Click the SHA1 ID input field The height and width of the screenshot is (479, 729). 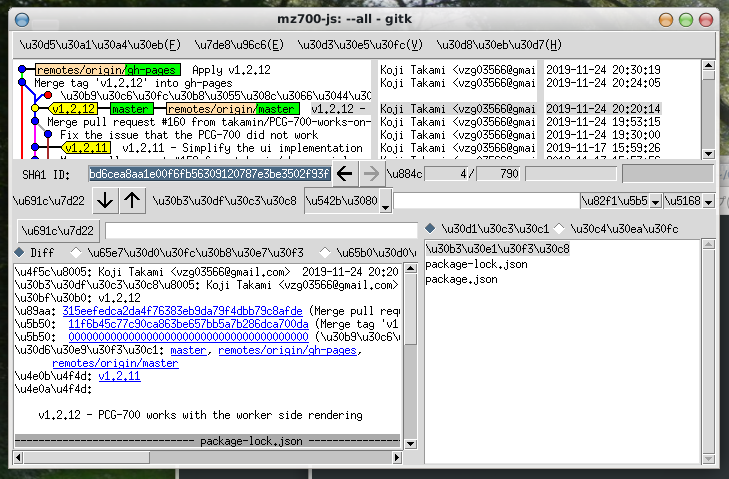click(210, 174)
